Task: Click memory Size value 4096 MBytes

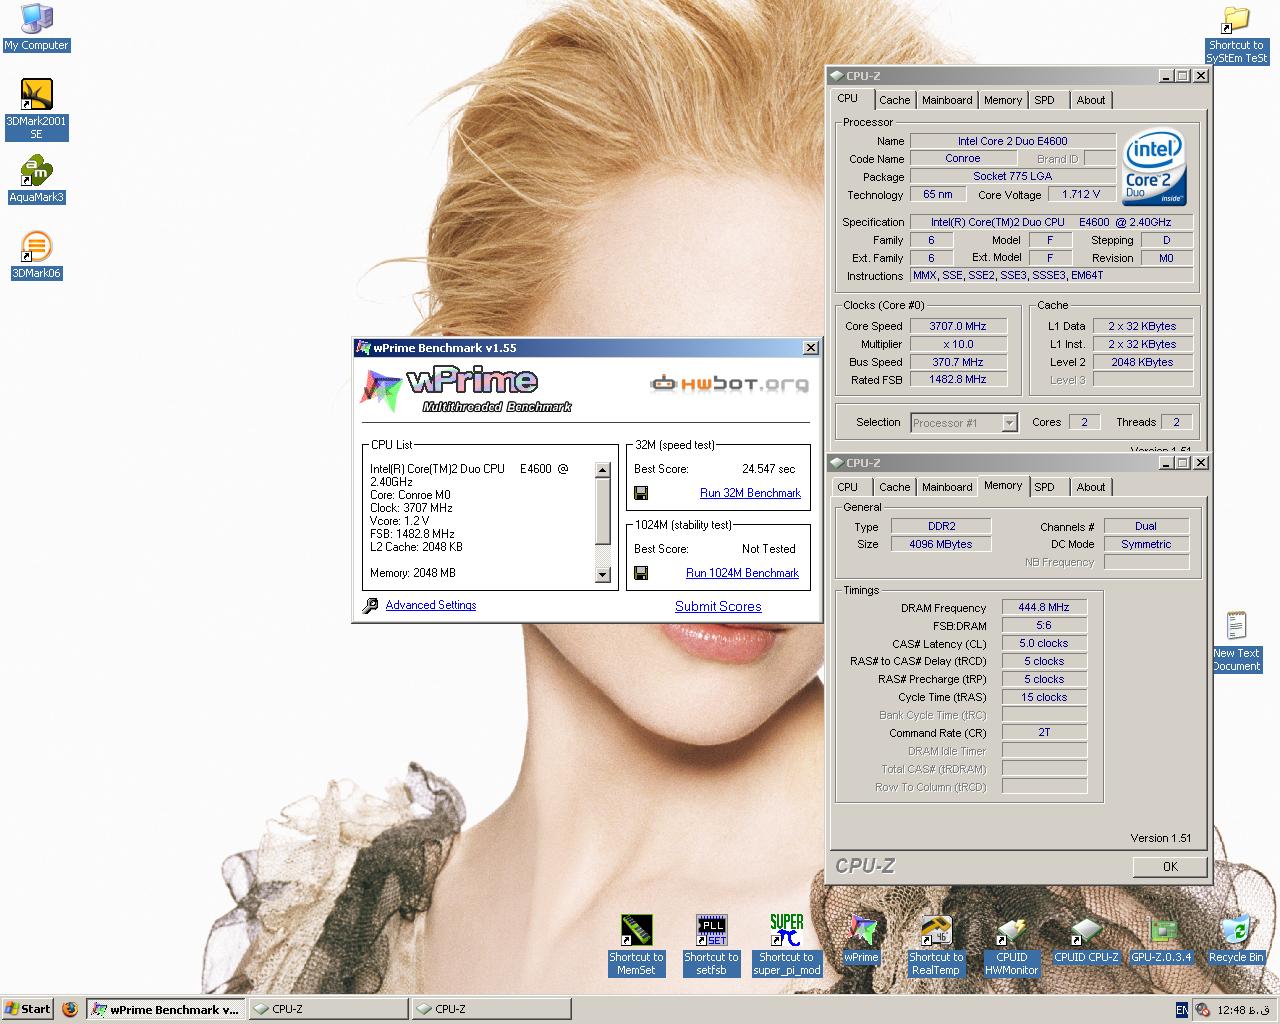Action: click(940, 544)
